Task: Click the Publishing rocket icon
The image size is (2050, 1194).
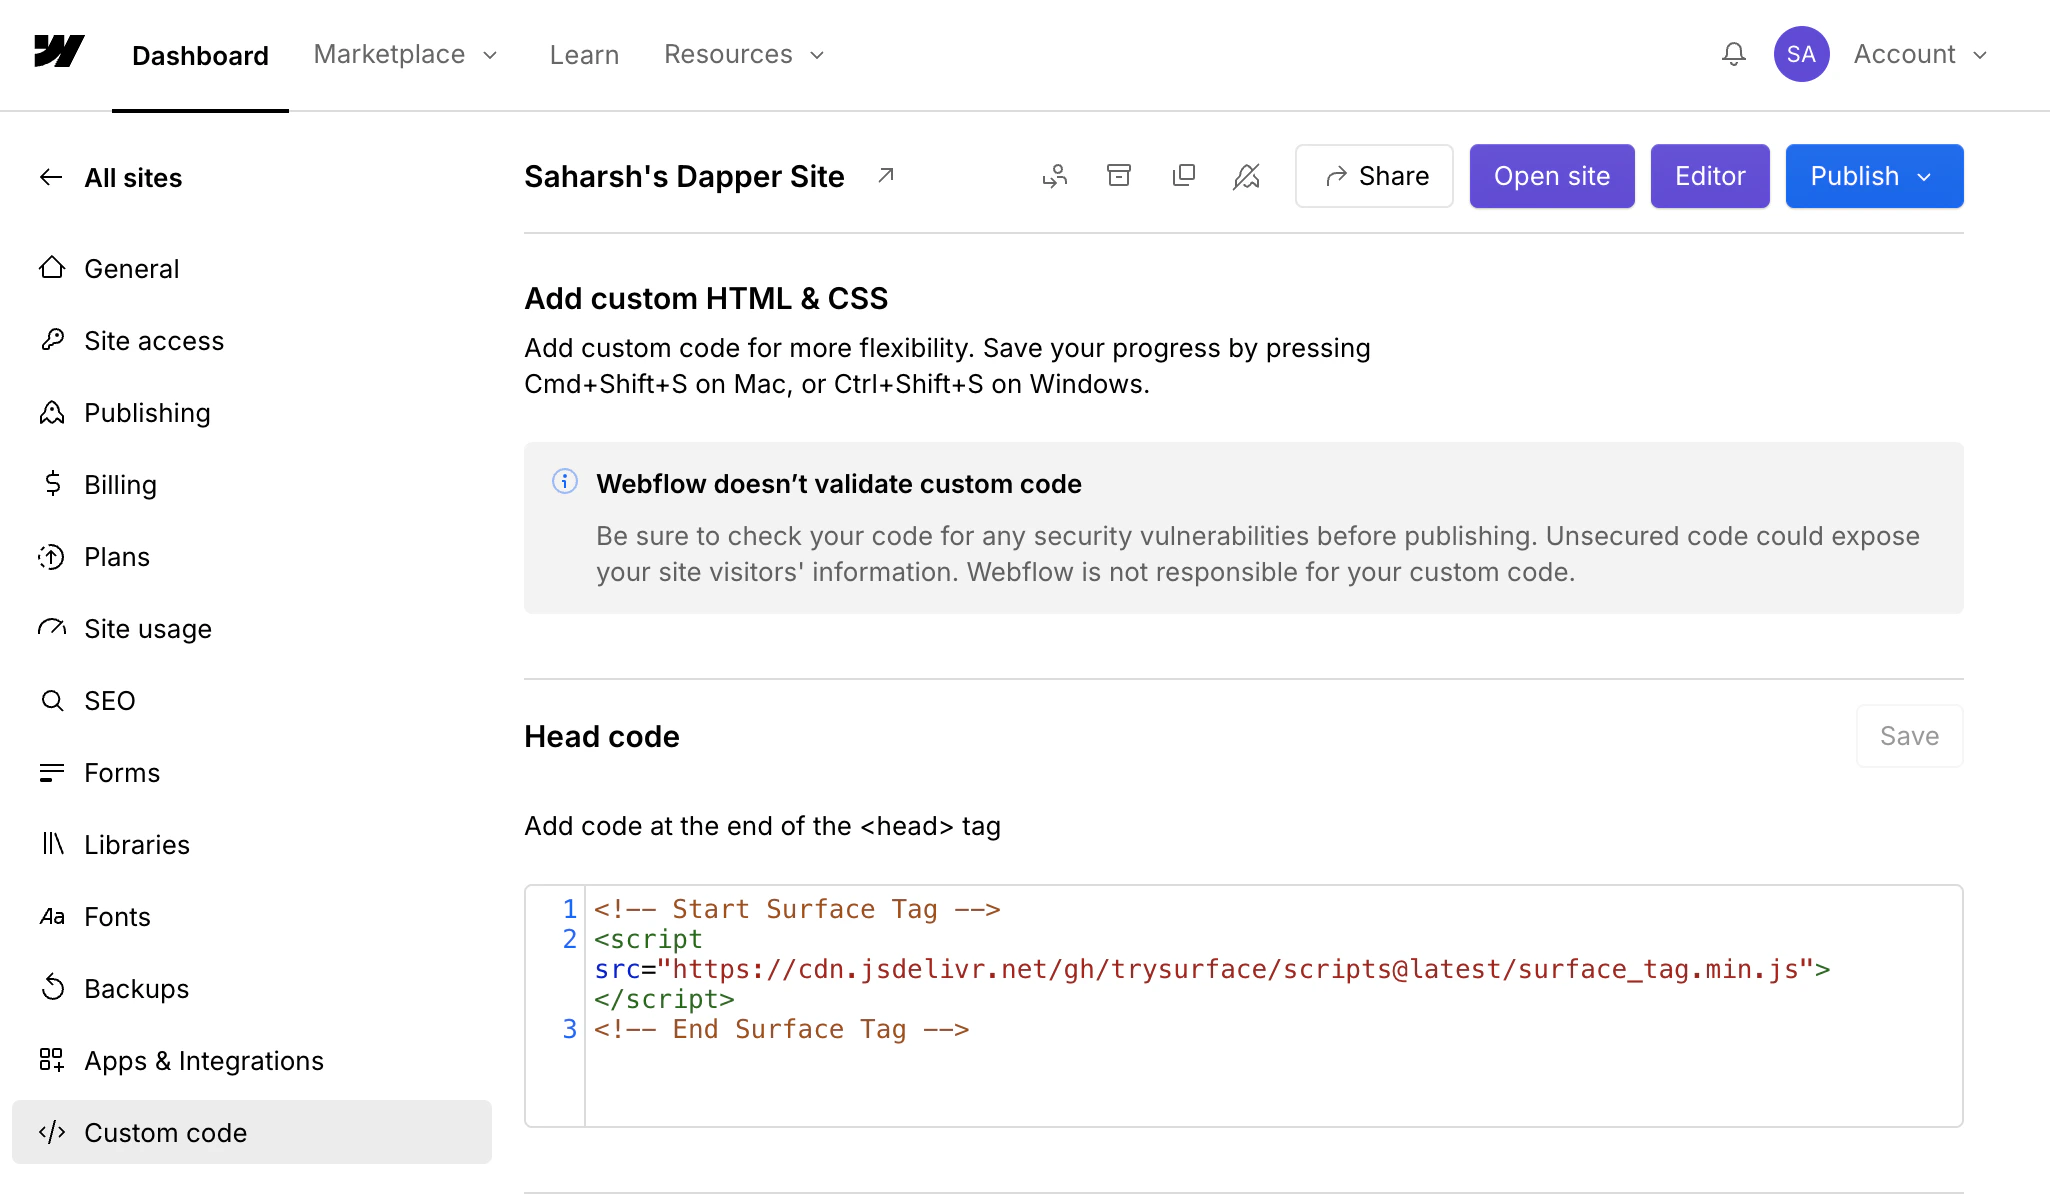Action: click(x=52, y=412)
